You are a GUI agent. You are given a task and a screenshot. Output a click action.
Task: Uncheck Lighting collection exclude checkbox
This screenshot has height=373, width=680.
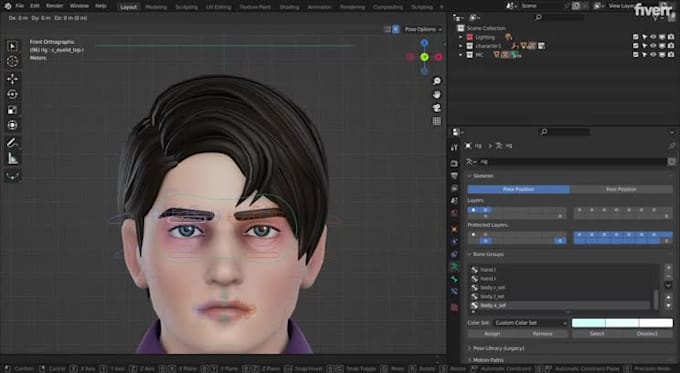(x=636, y=37)
